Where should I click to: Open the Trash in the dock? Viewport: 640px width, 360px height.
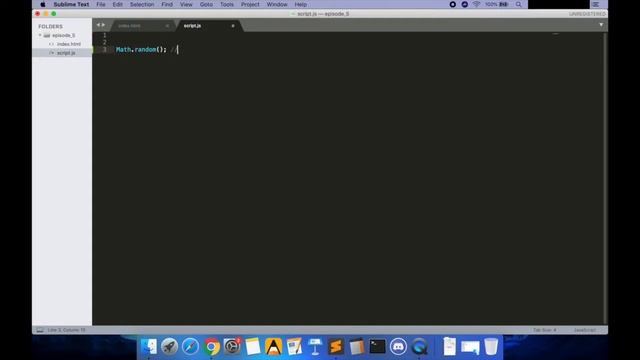pyautogui.click(x=491, y=347)
